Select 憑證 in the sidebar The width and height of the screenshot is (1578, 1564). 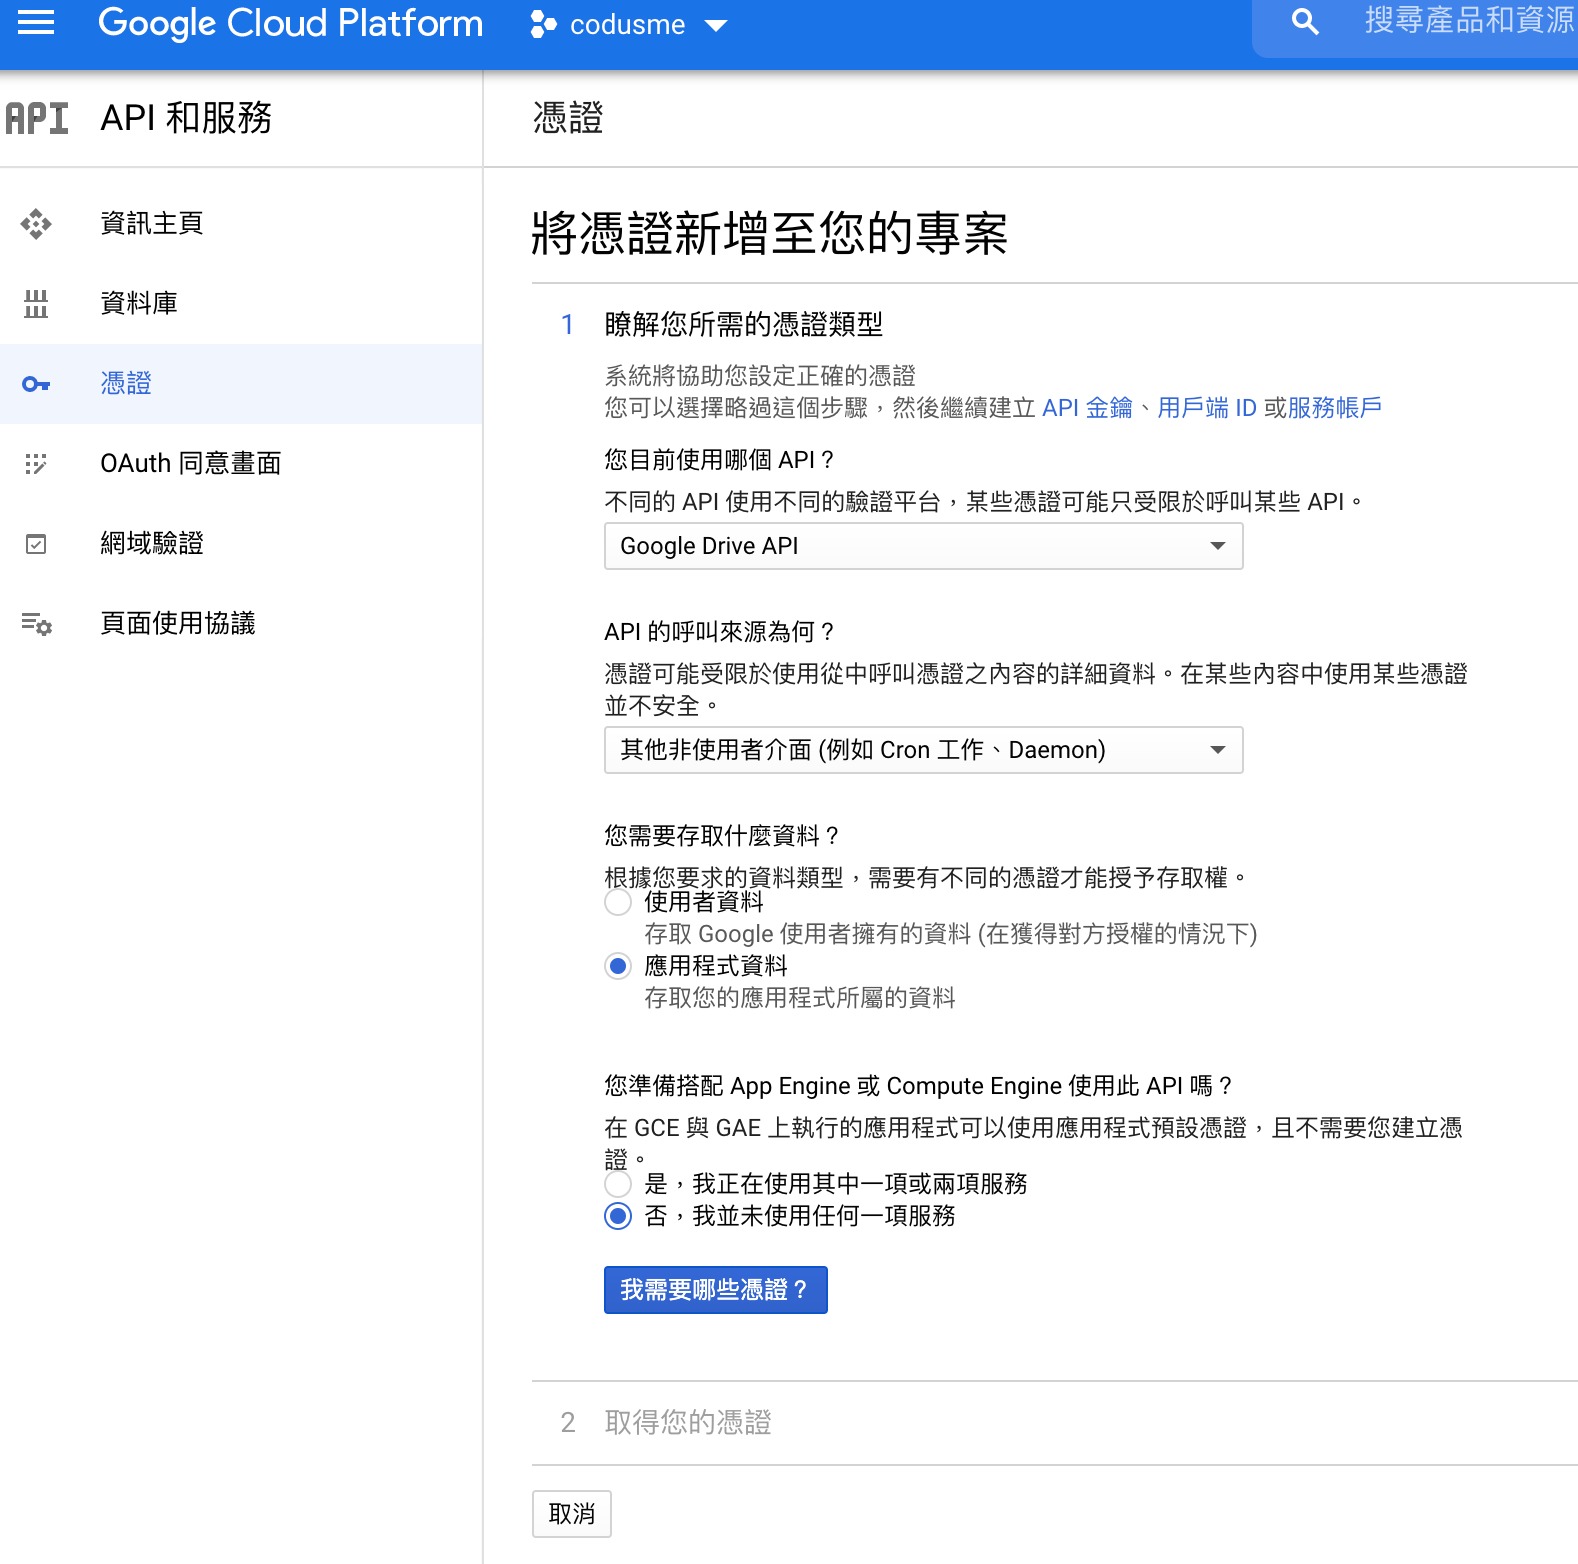(241, 384)
